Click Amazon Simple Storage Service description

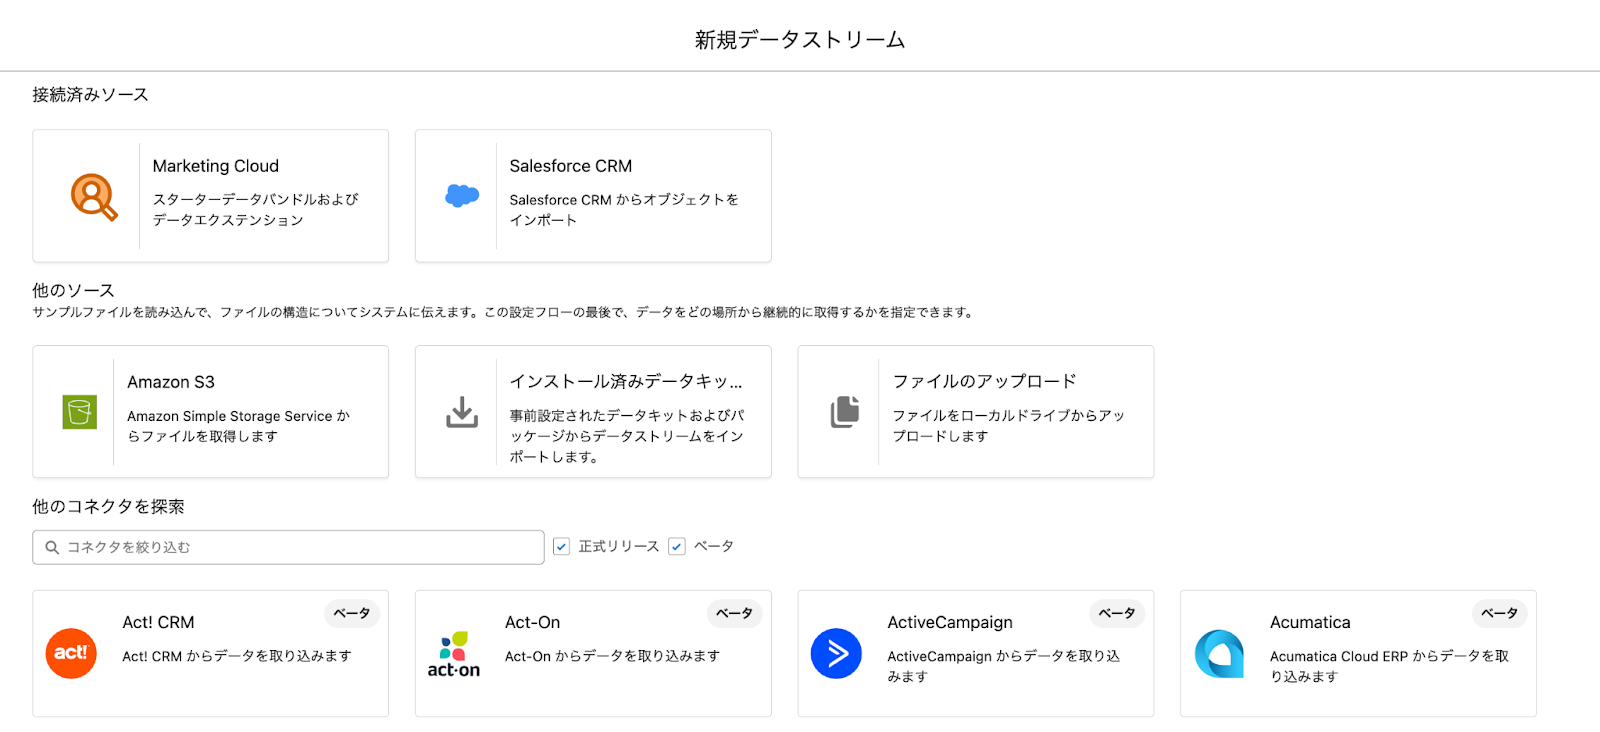point(238,426)
